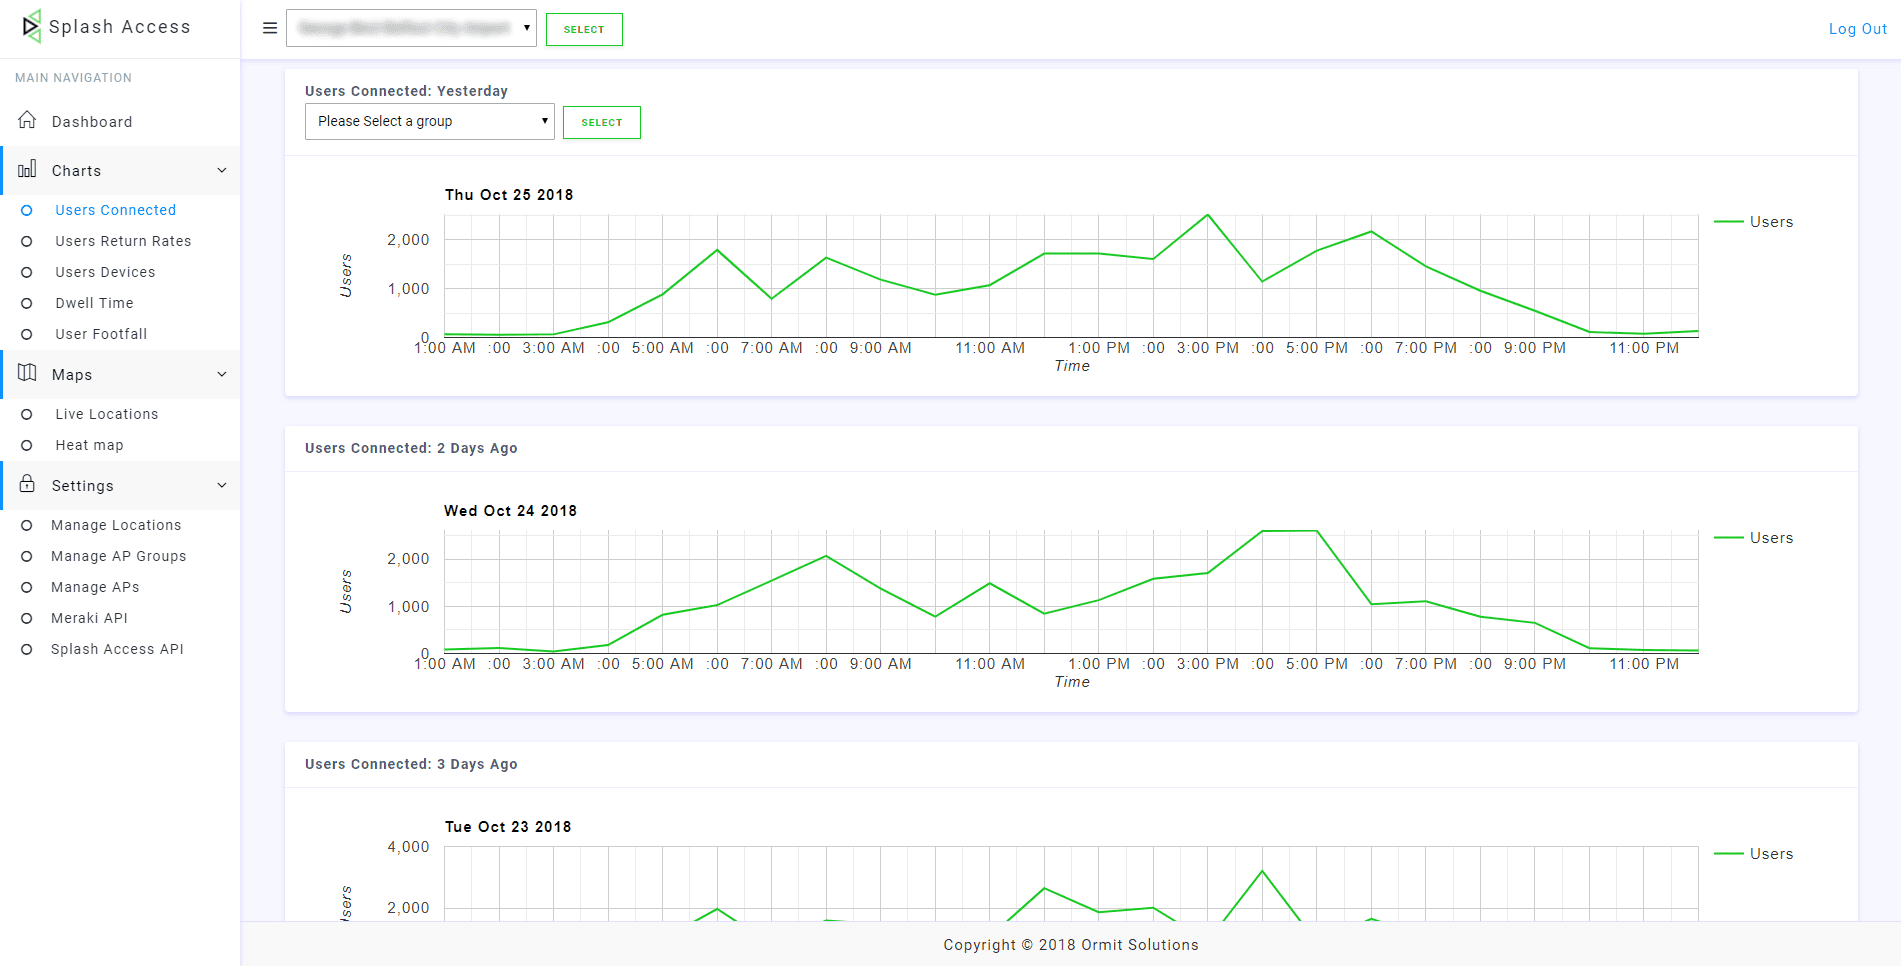Open the Meraki API settings entry
Image resolution: width=1901 pixels, height=966 pixels.
90,617
